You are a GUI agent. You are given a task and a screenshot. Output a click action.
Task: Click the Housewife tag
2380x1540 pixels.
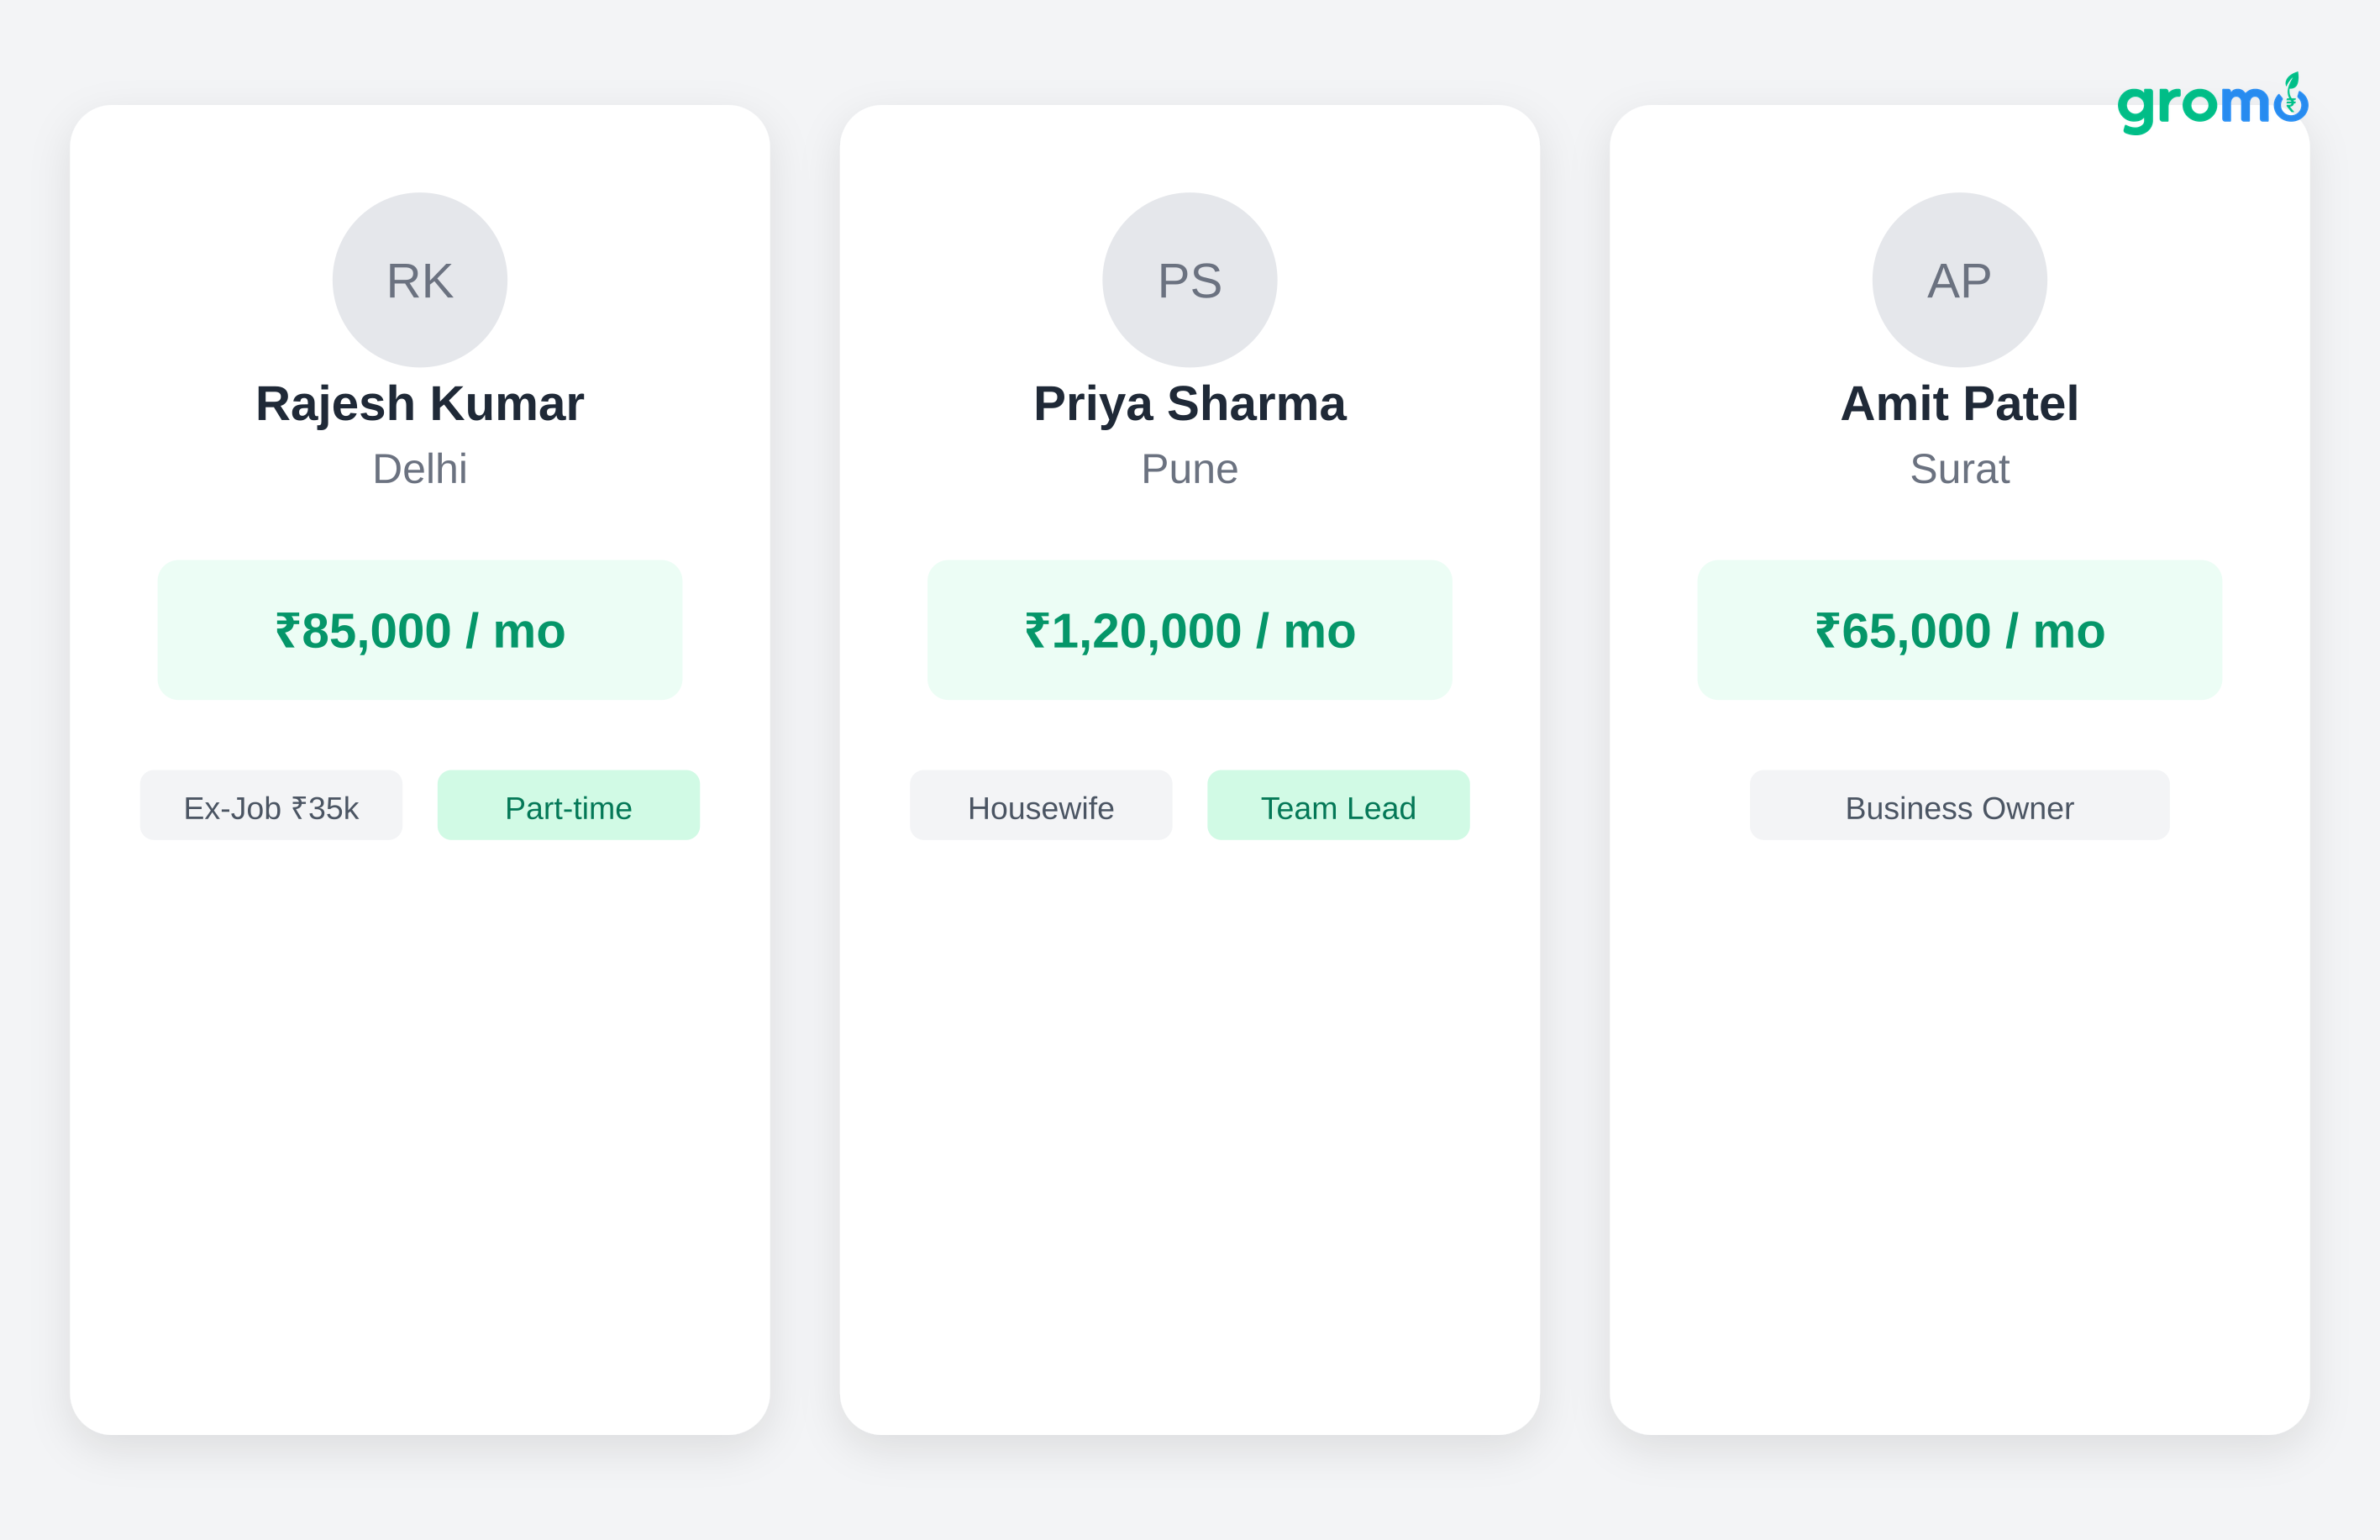tap(1040, 806)
